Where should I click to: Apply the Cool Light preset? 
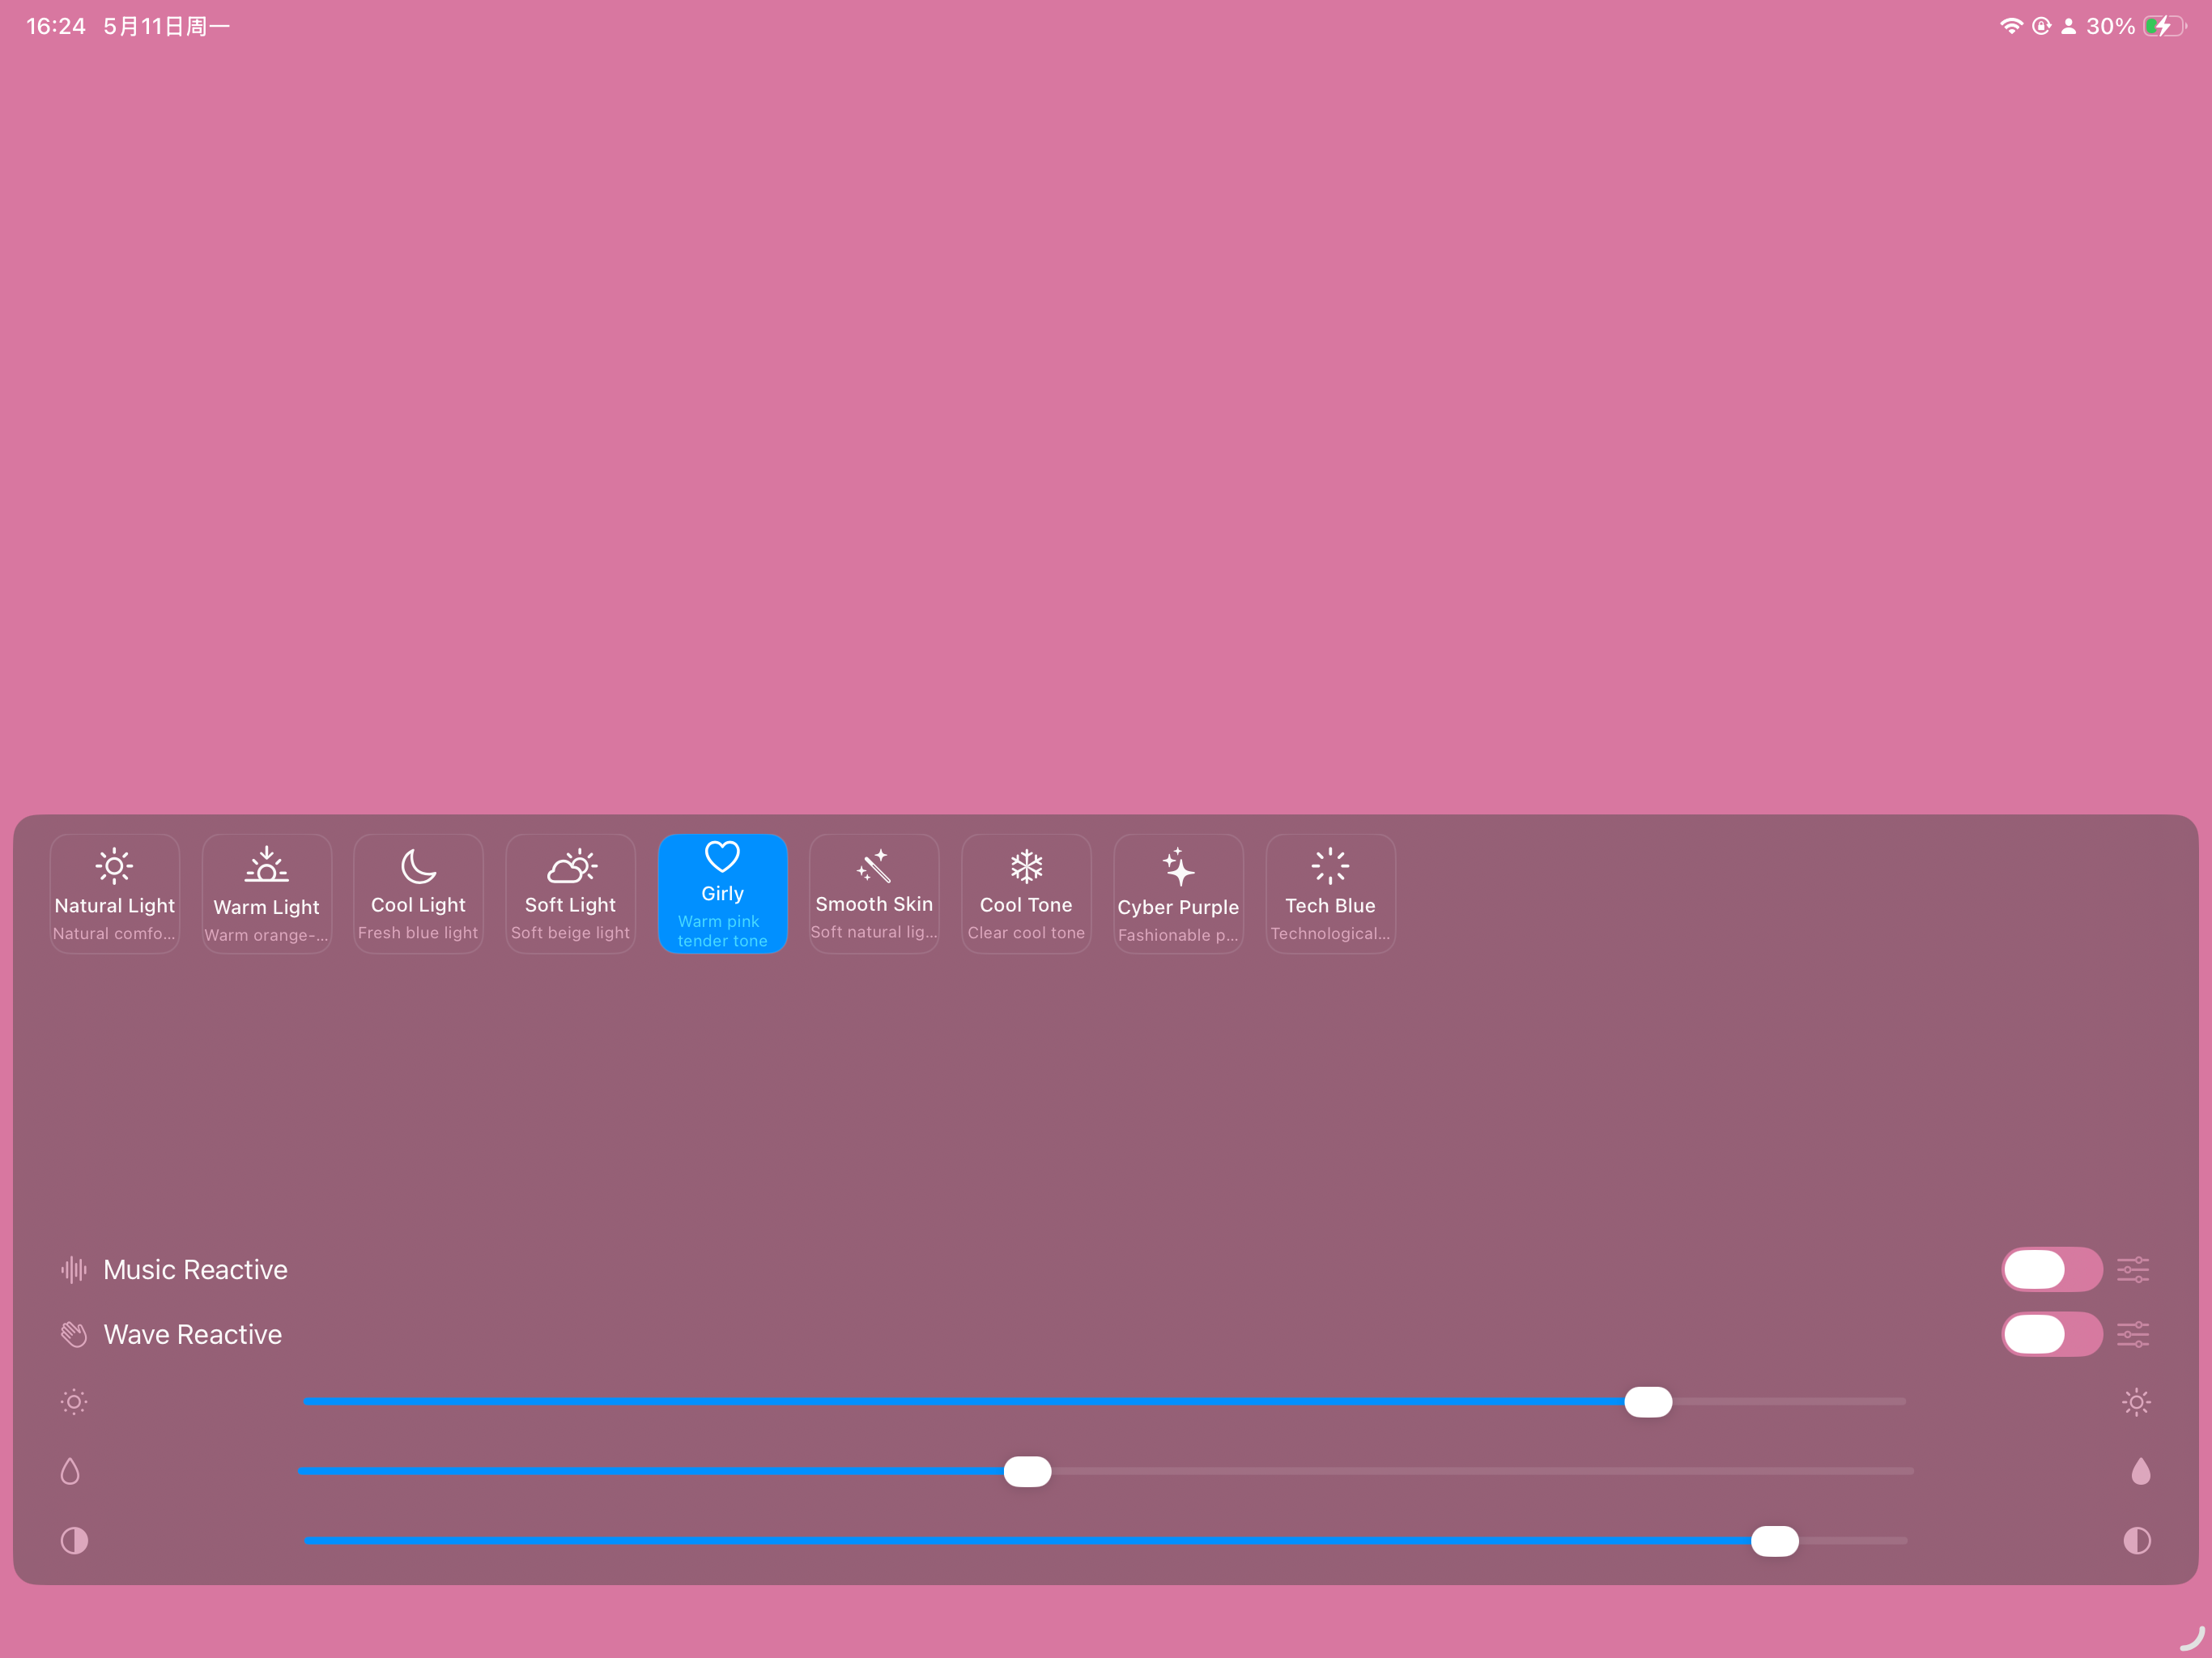(x=419, y=893)
